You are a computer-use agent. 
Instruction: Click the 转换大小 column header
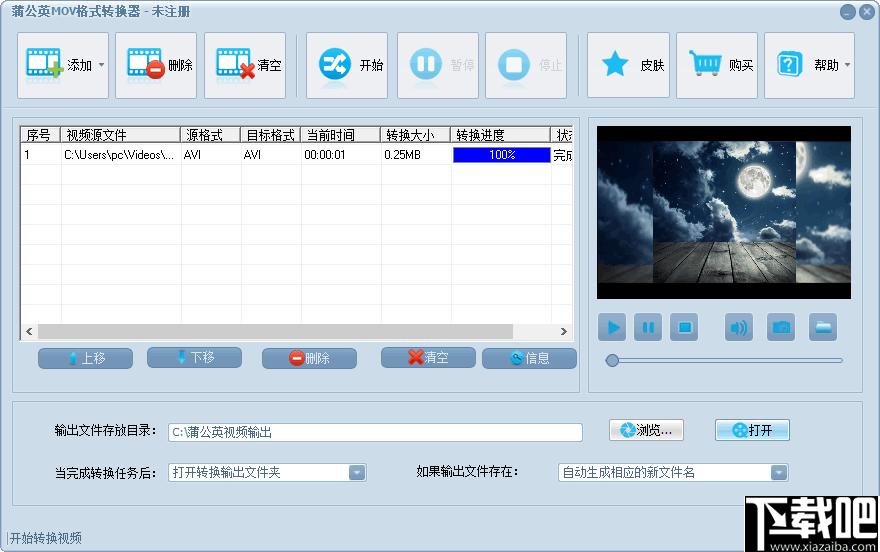pyautogui.click(x=415, y=135)
